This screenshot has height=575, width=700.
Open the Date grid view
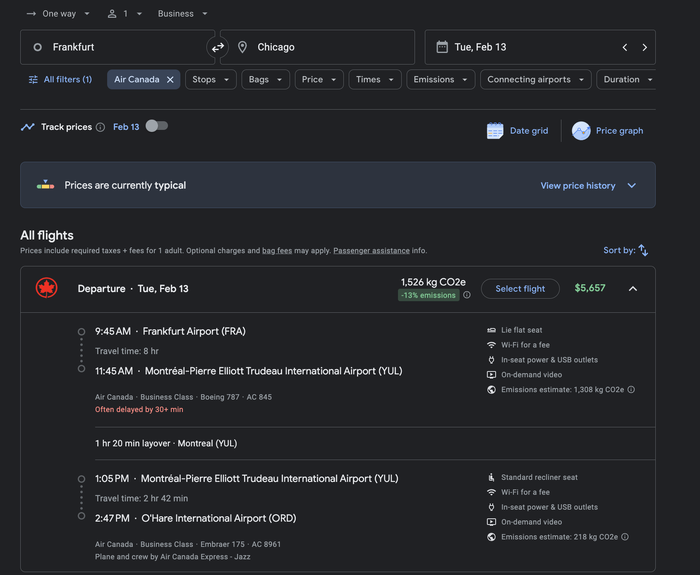point(517,131)
